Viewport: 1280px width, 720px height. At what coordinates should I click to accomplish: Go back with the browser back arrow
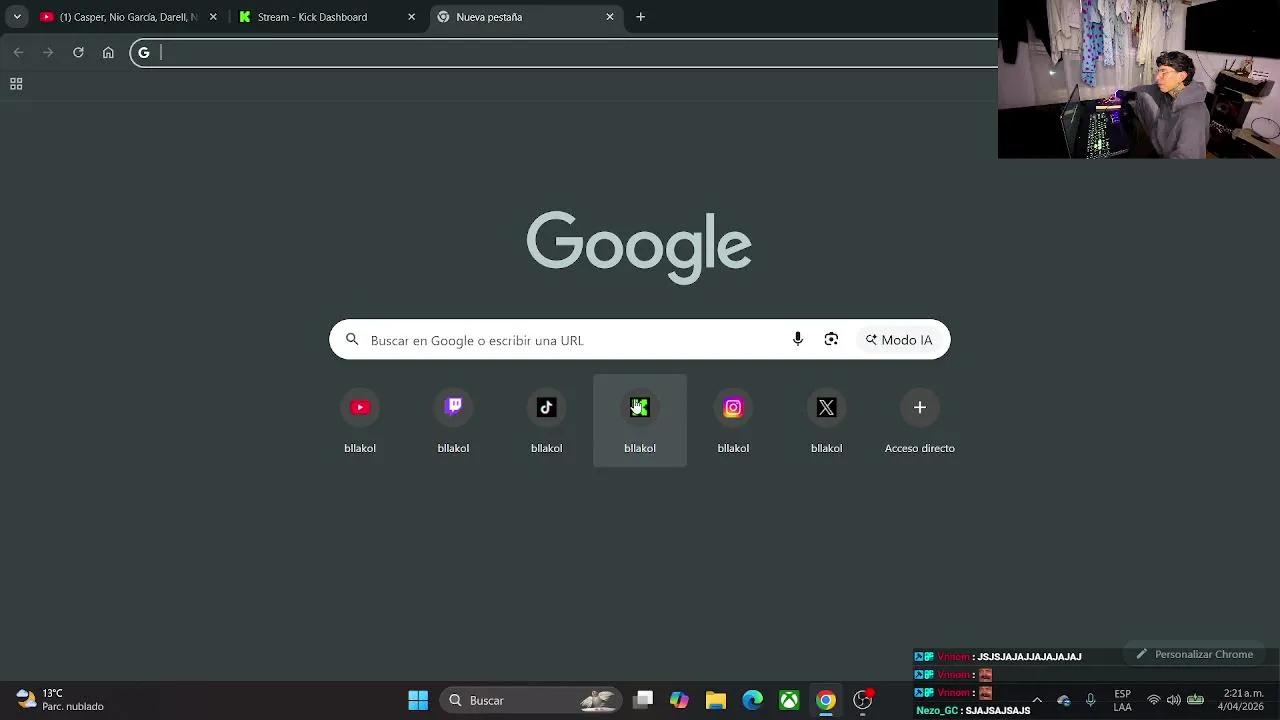(x=18, y=53)
